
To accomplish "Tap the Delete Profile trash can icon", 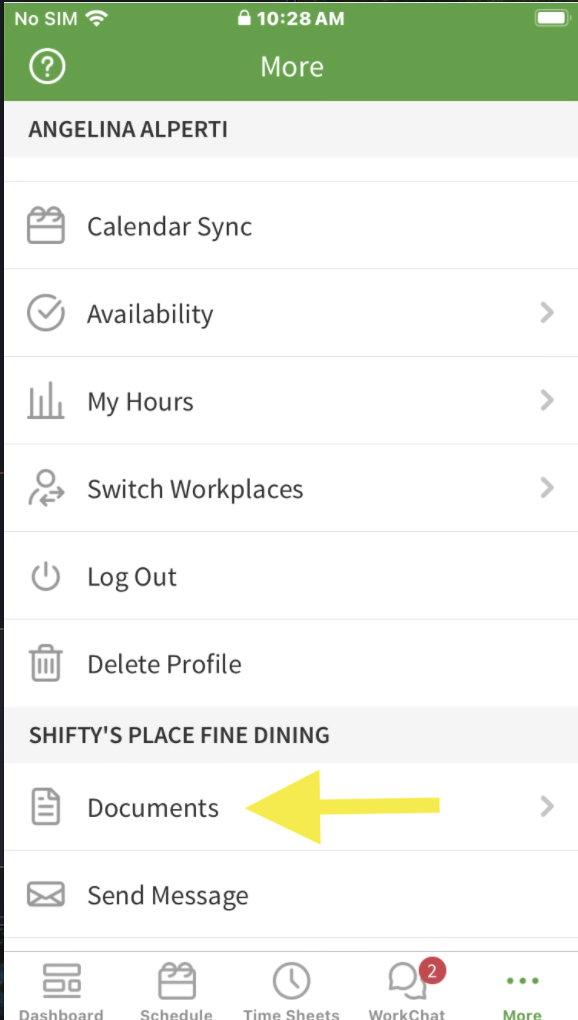I will (x=46, y=664).
